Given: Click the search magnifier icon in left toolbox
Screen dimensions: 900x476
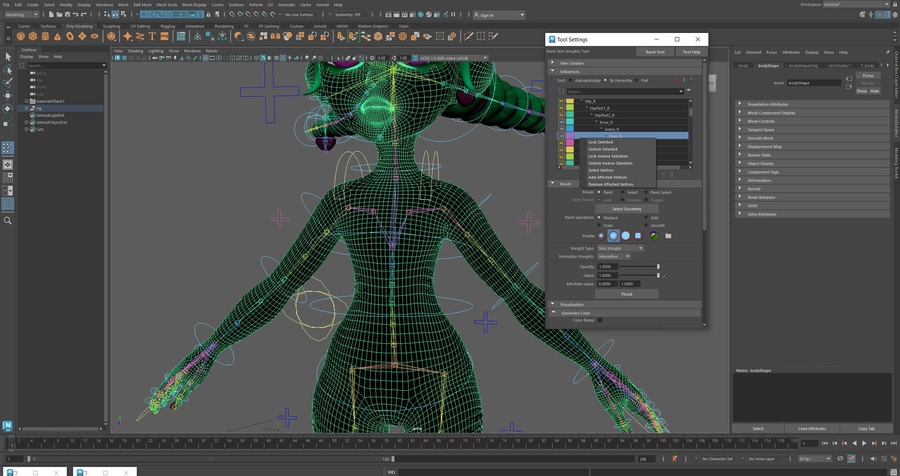Looking at the screenshot, I should click(8, 220).
